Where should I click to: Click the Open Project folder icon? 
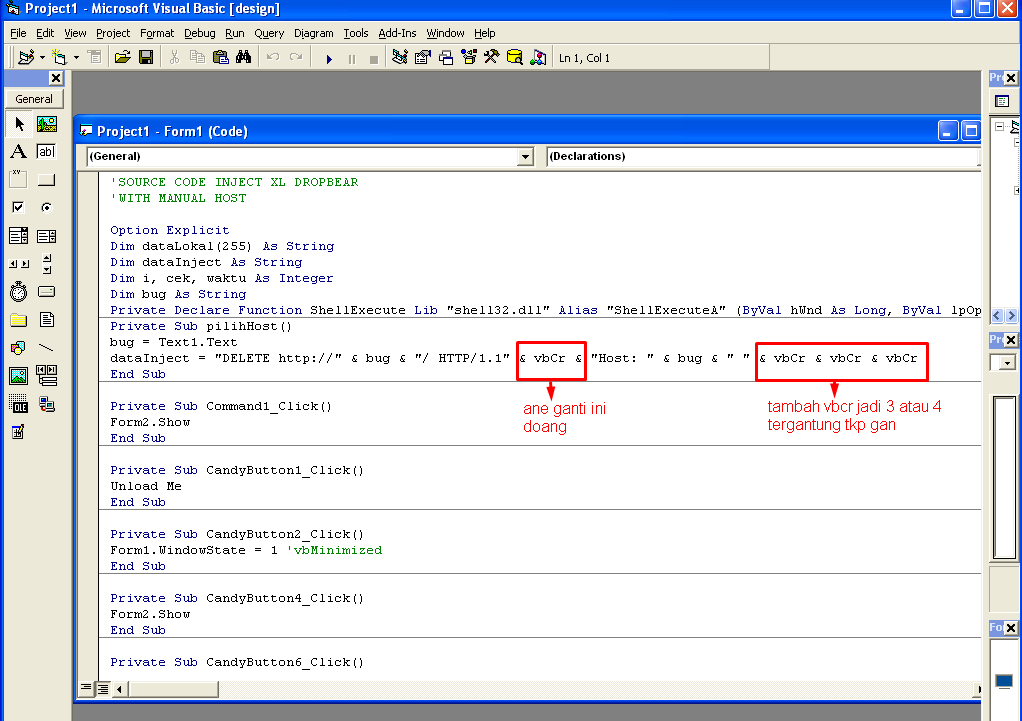[x=123, y=57]
